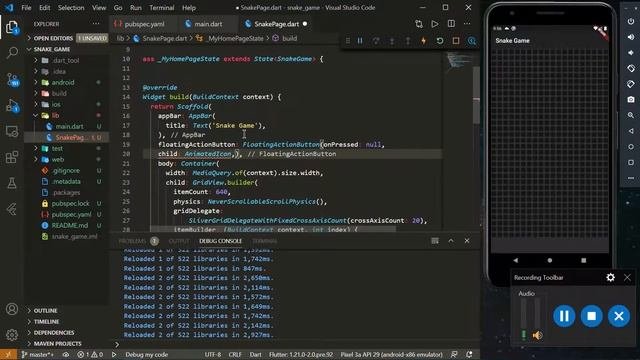Open the File menu
This screenshot has width=640, height=360.
26,8
